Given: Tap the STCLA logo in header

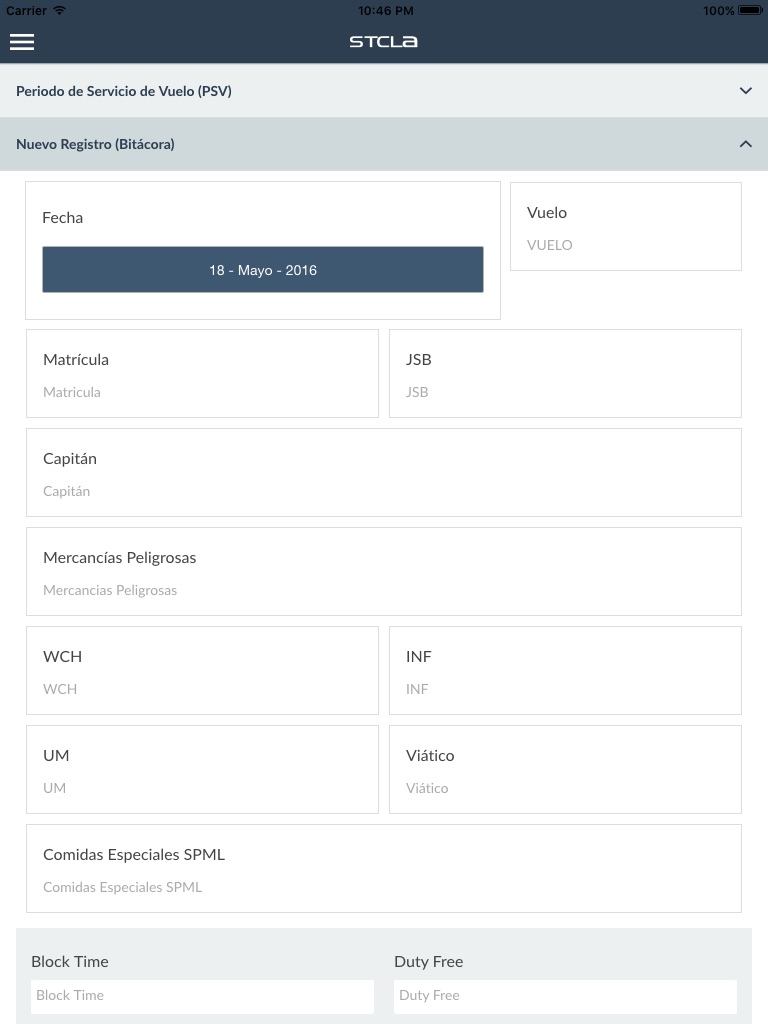Looking at the screenshot, I should point(383,42).
